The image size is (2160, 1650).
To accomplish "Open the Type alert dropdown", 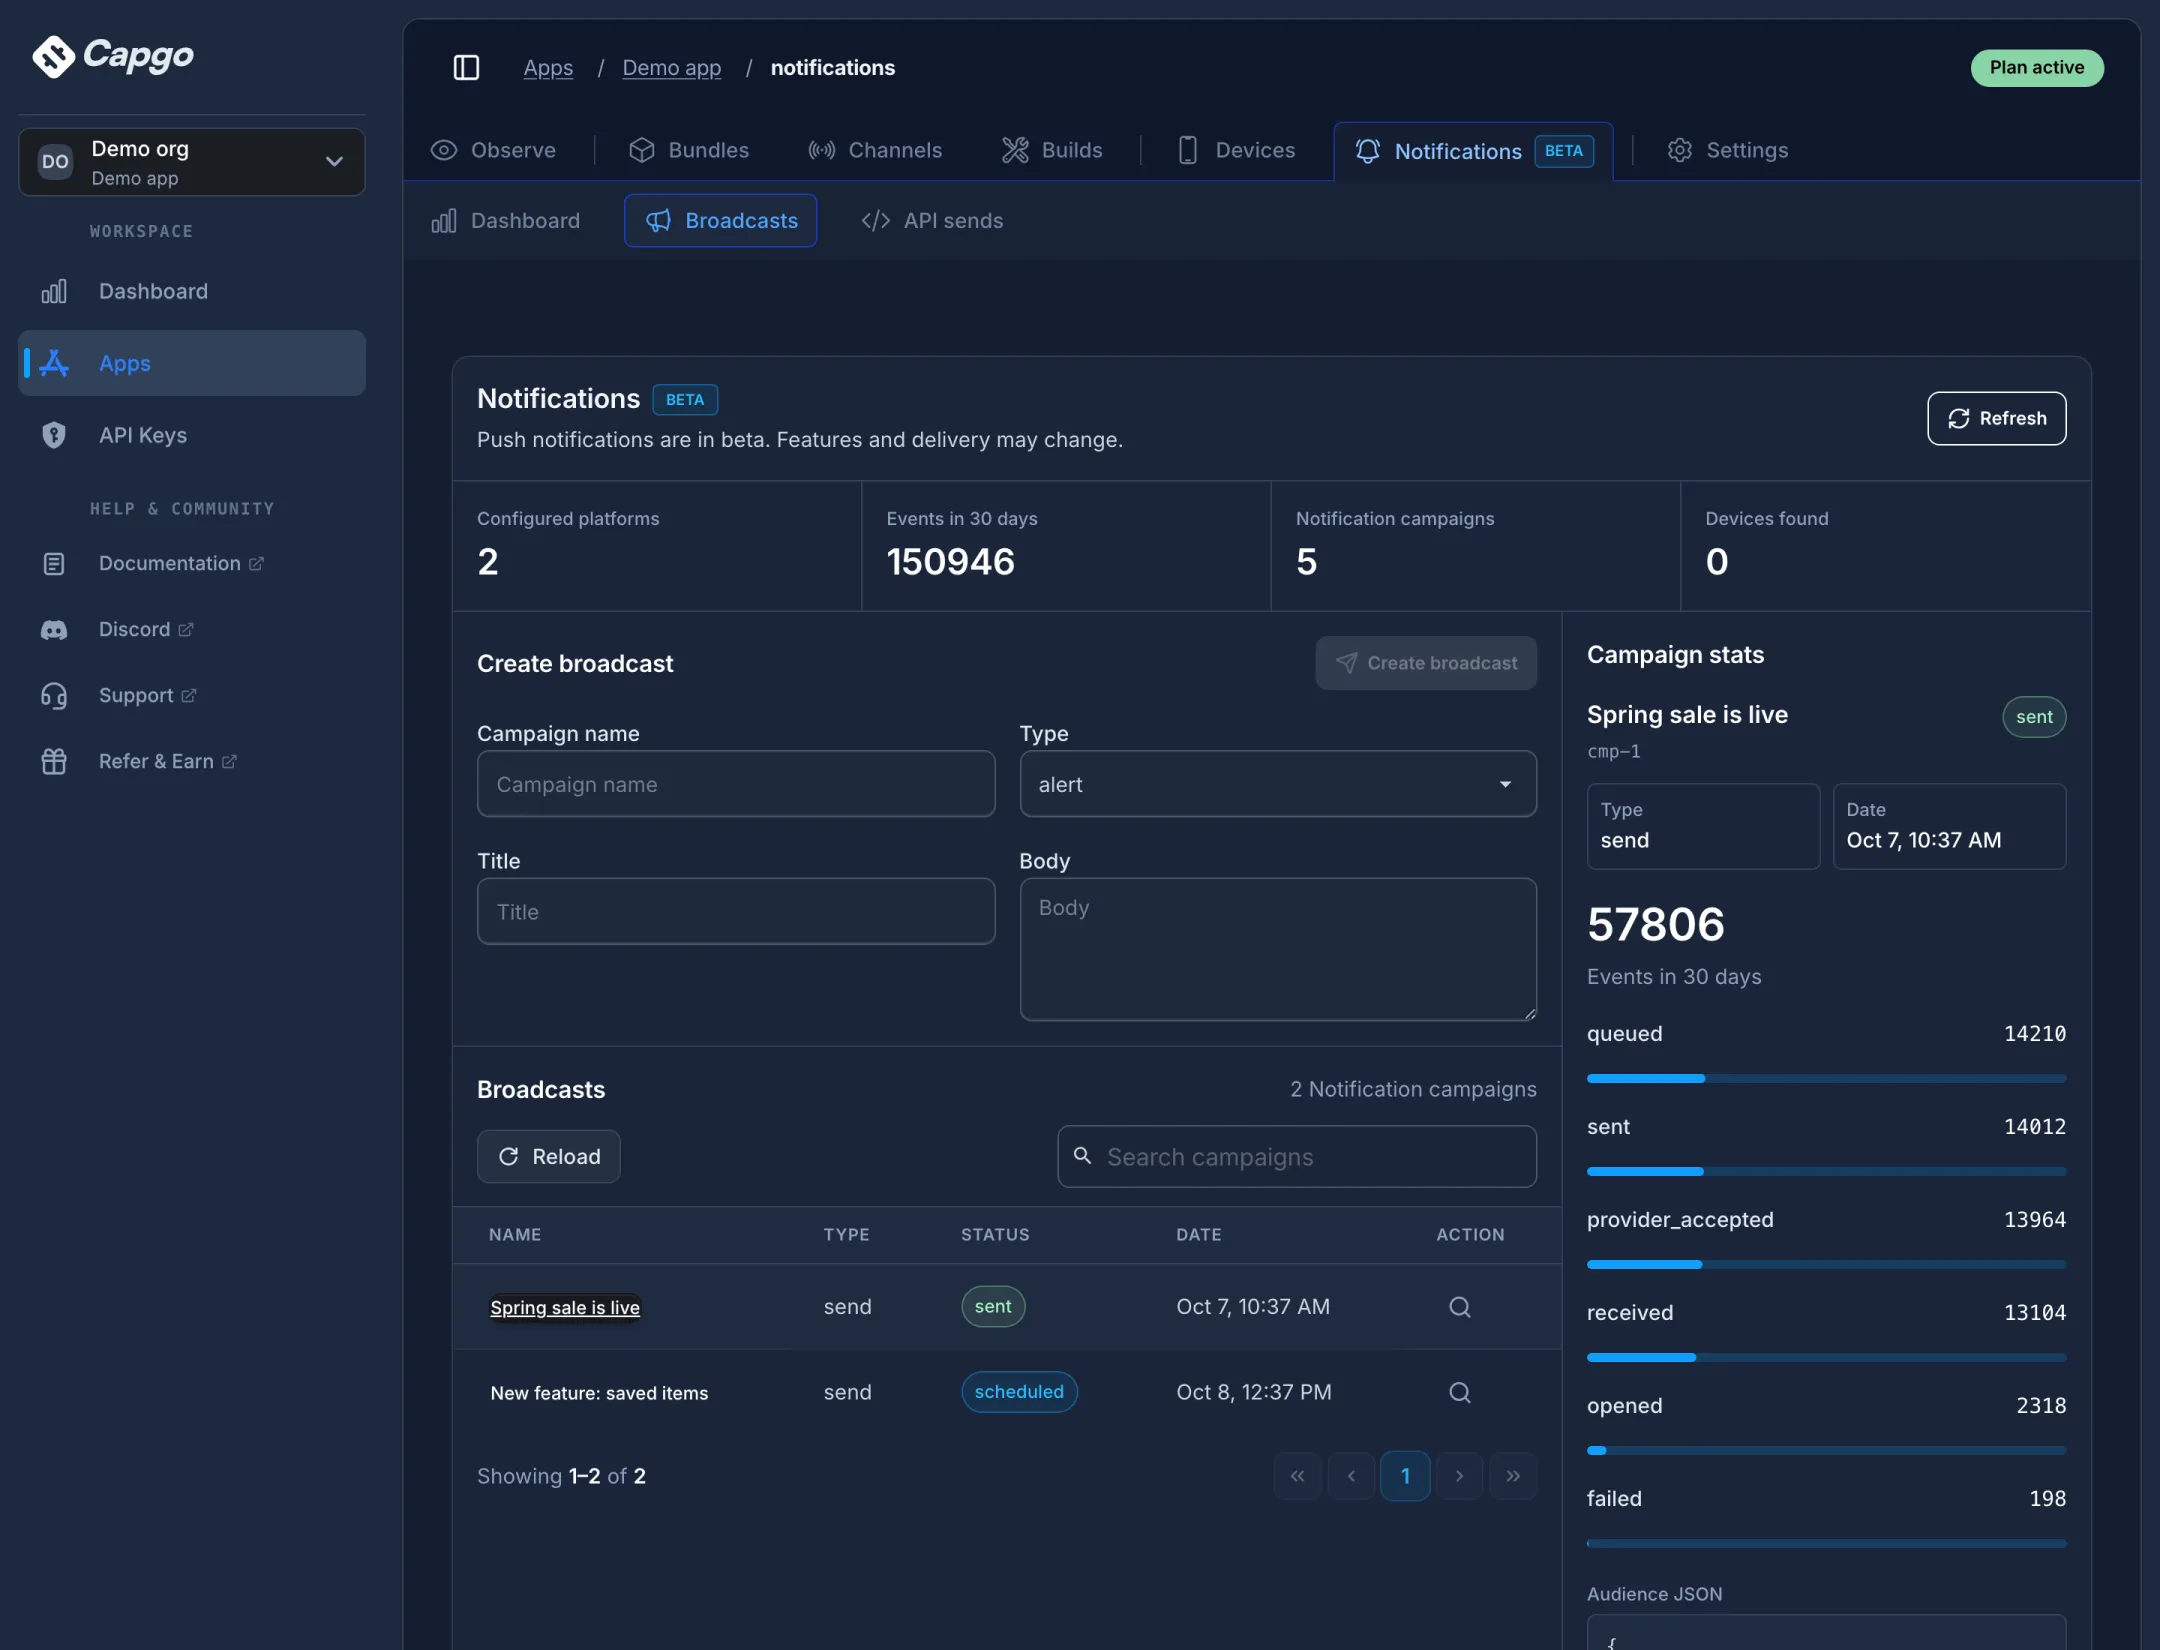I will pyautogui.click(x=1278, y=784).
